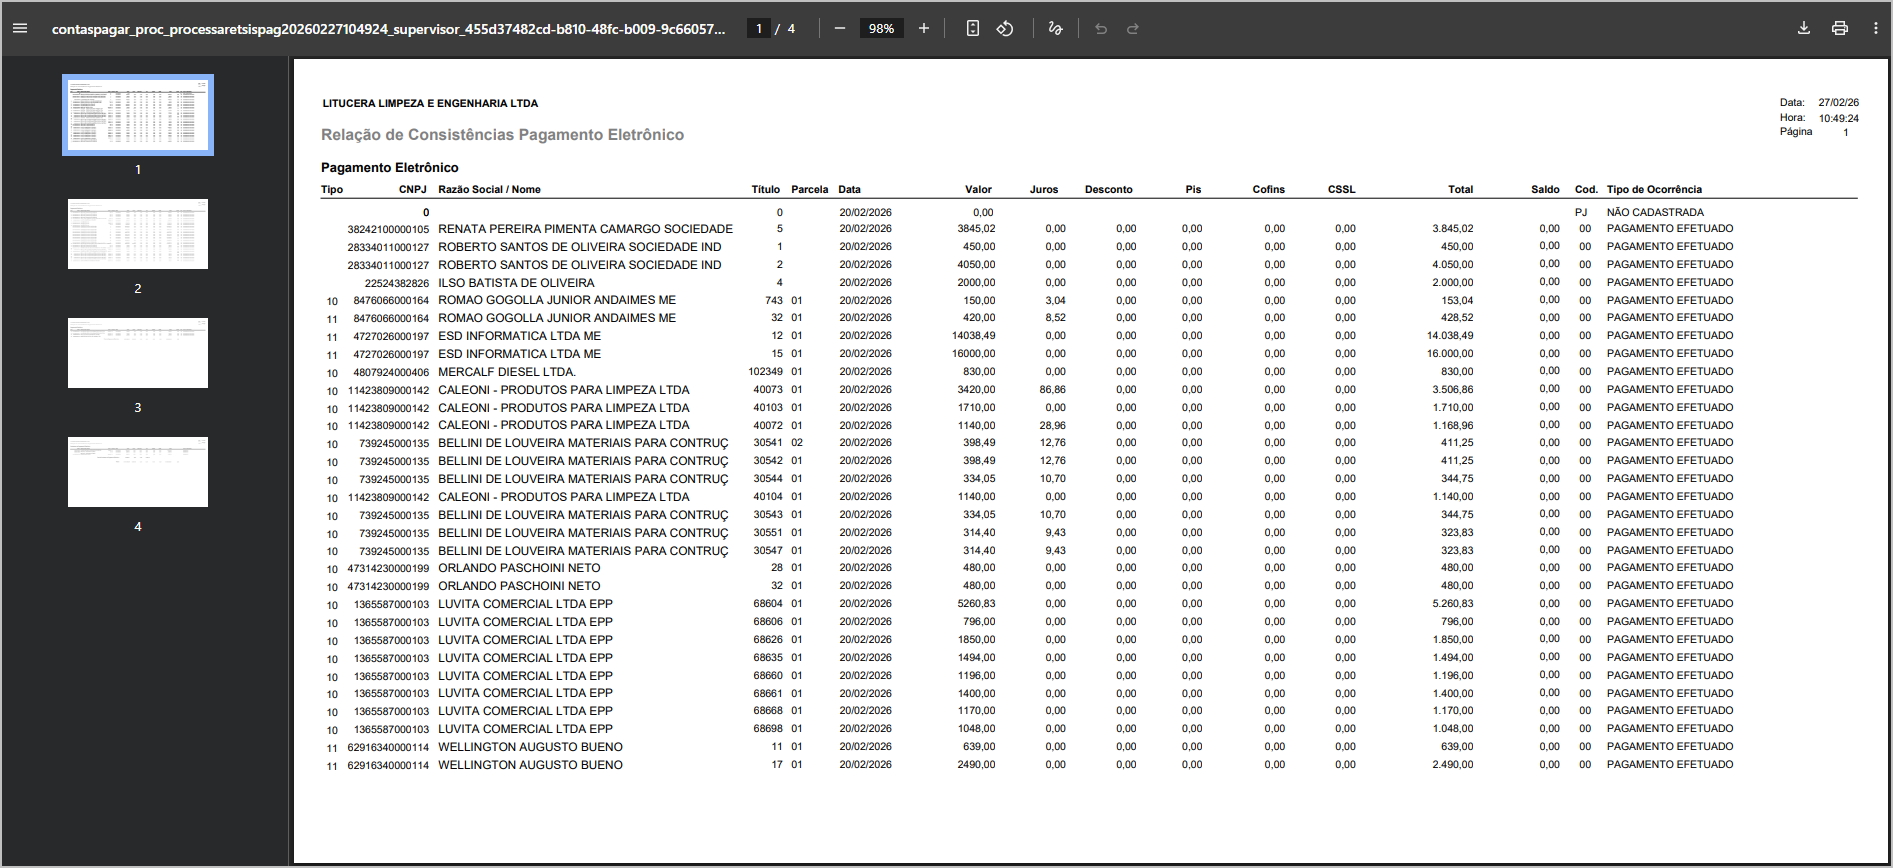
Task: Click the PDF file name title
Action: click(388, 29)
